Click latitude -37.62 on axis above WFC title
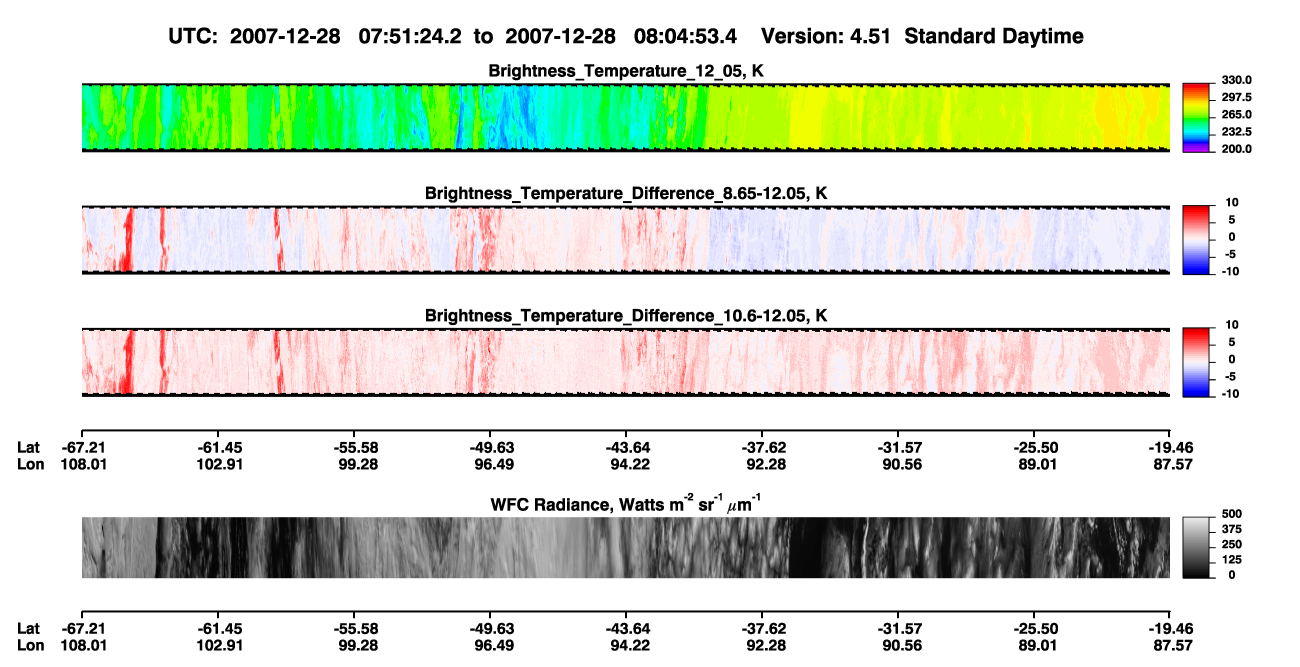Viewport: 1300px width, 667px height. point(764,447)
